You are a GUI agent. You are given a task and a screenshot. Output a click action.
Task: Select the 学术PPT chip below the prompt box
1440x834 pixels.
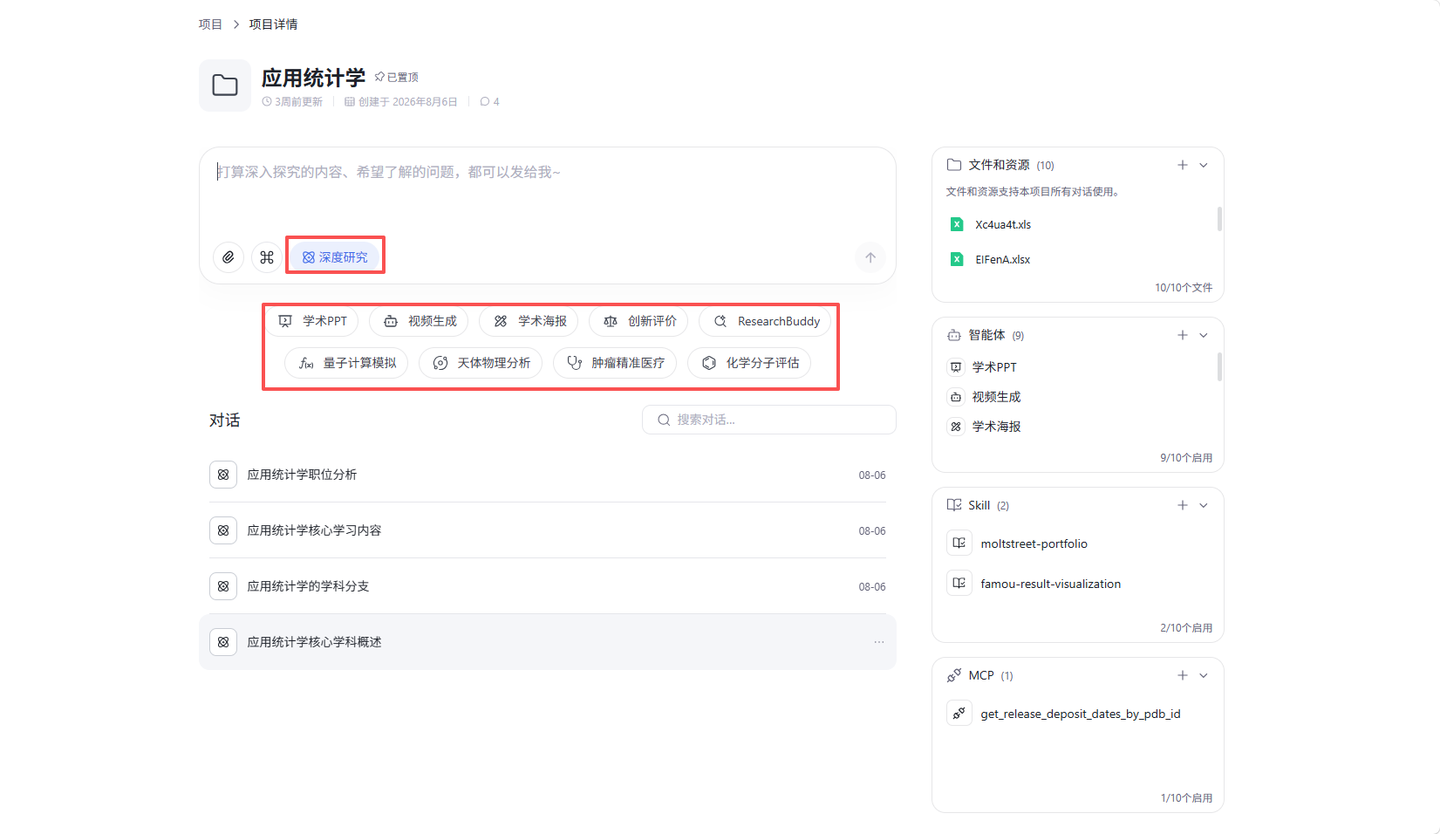(311, 321)
